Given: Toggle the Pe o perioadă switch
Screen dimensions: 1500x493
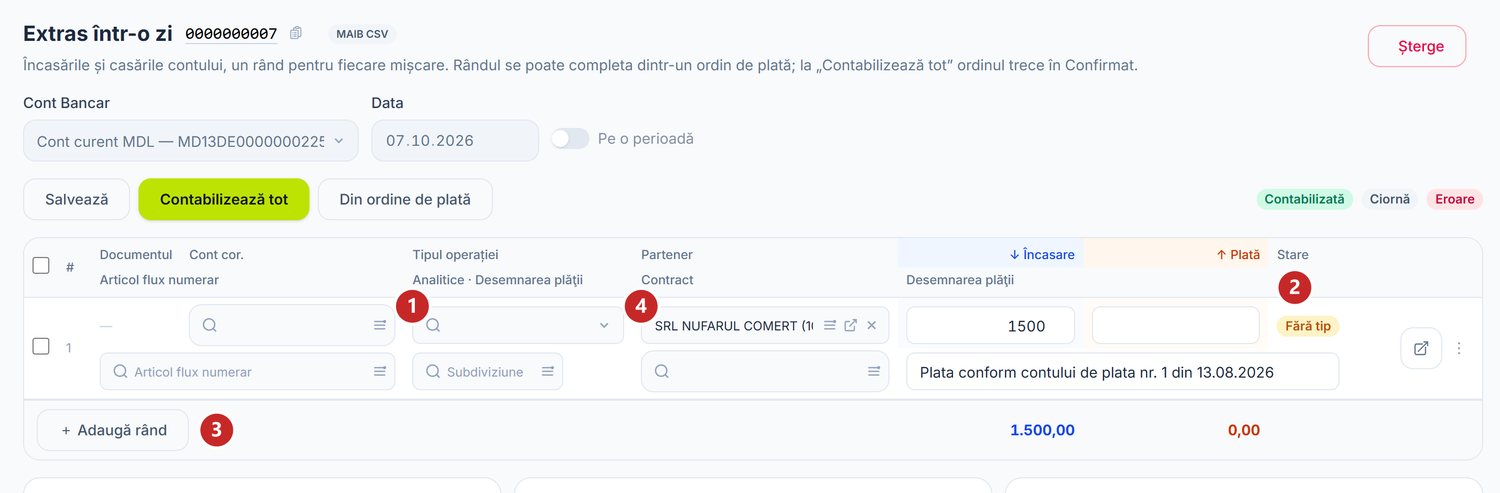Looking at the screenshot, I should (570, 139).
